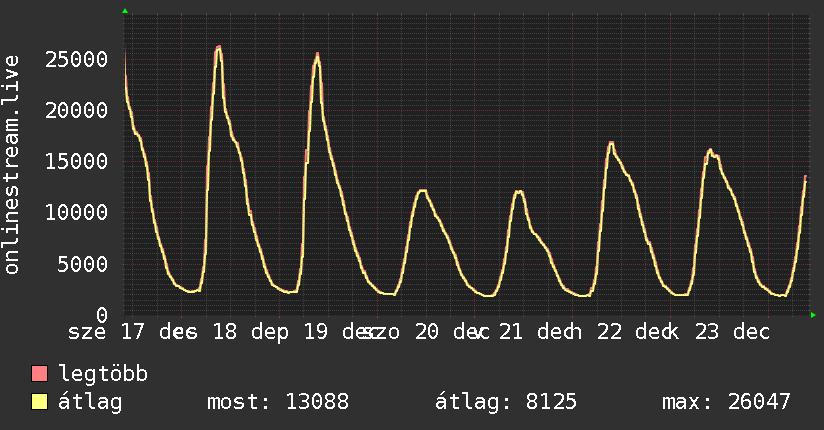The width and height of the screenshot is (824, 430).
Task: Click the 22 dec x-axis label
Action: tap(634, 332)
